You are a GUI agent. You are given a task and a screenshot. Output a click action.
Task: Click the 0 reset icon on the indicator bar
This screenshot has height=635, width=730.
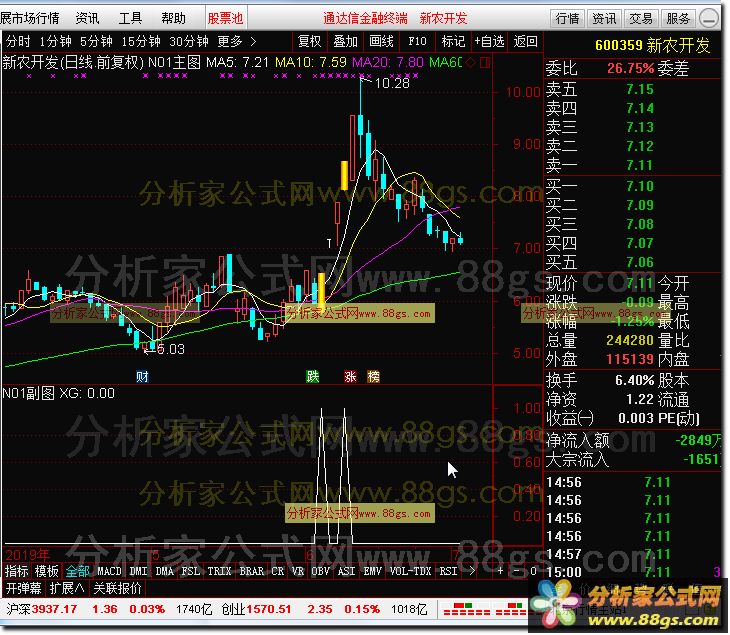point(534,570)
